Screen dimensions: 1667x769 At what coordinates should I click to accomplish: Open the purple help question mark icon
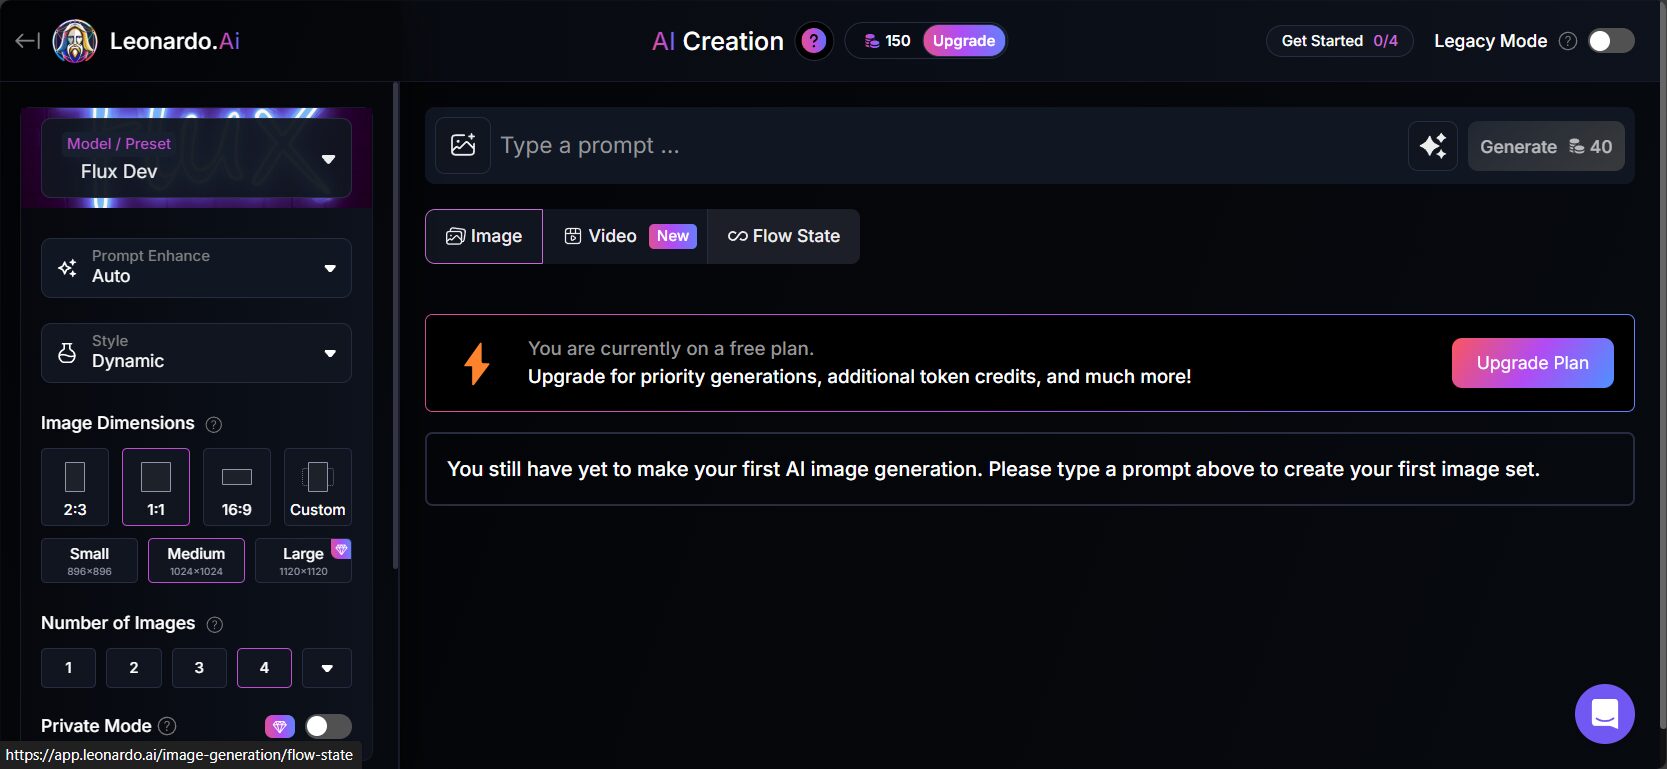[x=814, y=41]
